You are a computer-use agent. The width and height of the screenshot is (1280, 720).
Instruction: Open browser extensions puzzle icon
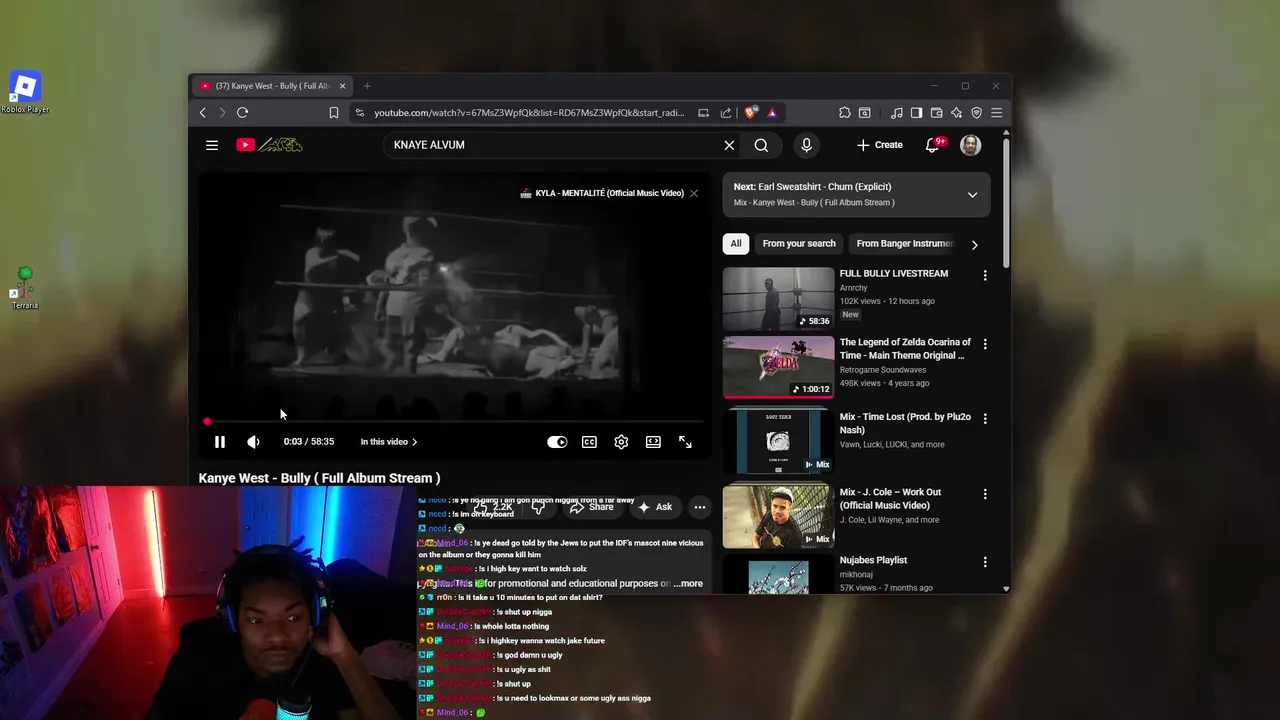point(845,113)
